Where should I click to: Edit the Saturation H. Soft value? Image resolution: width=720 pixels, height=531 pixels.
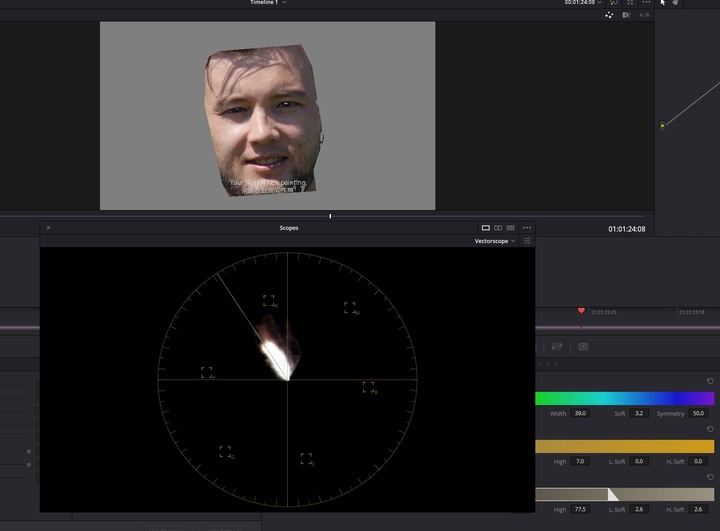tap(698, 461)
